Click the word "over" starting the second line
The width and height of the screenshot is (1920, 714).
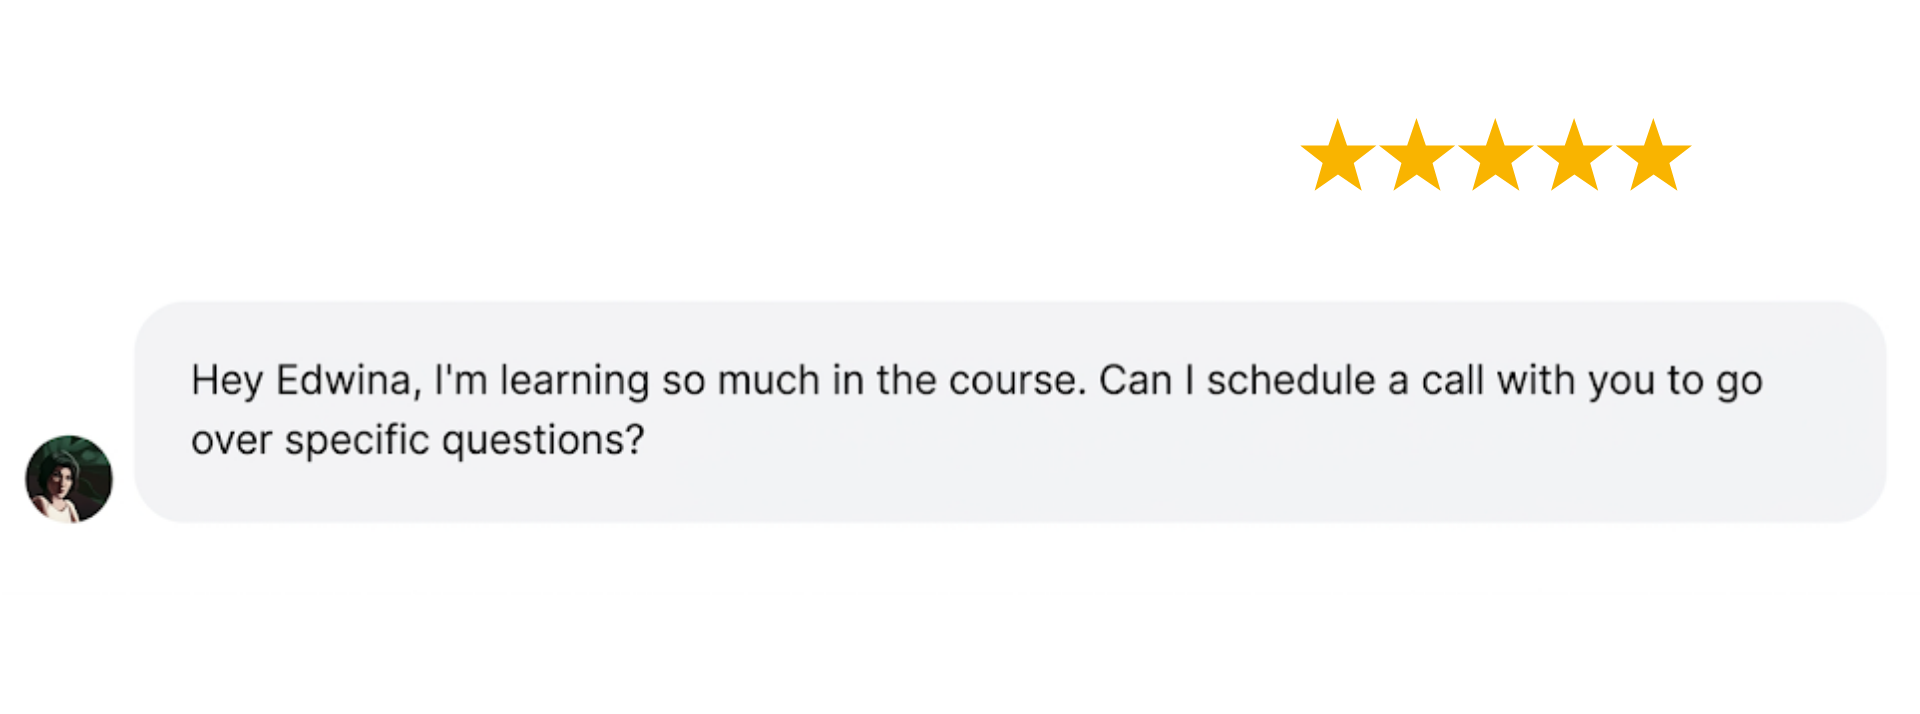coord(231,441)
